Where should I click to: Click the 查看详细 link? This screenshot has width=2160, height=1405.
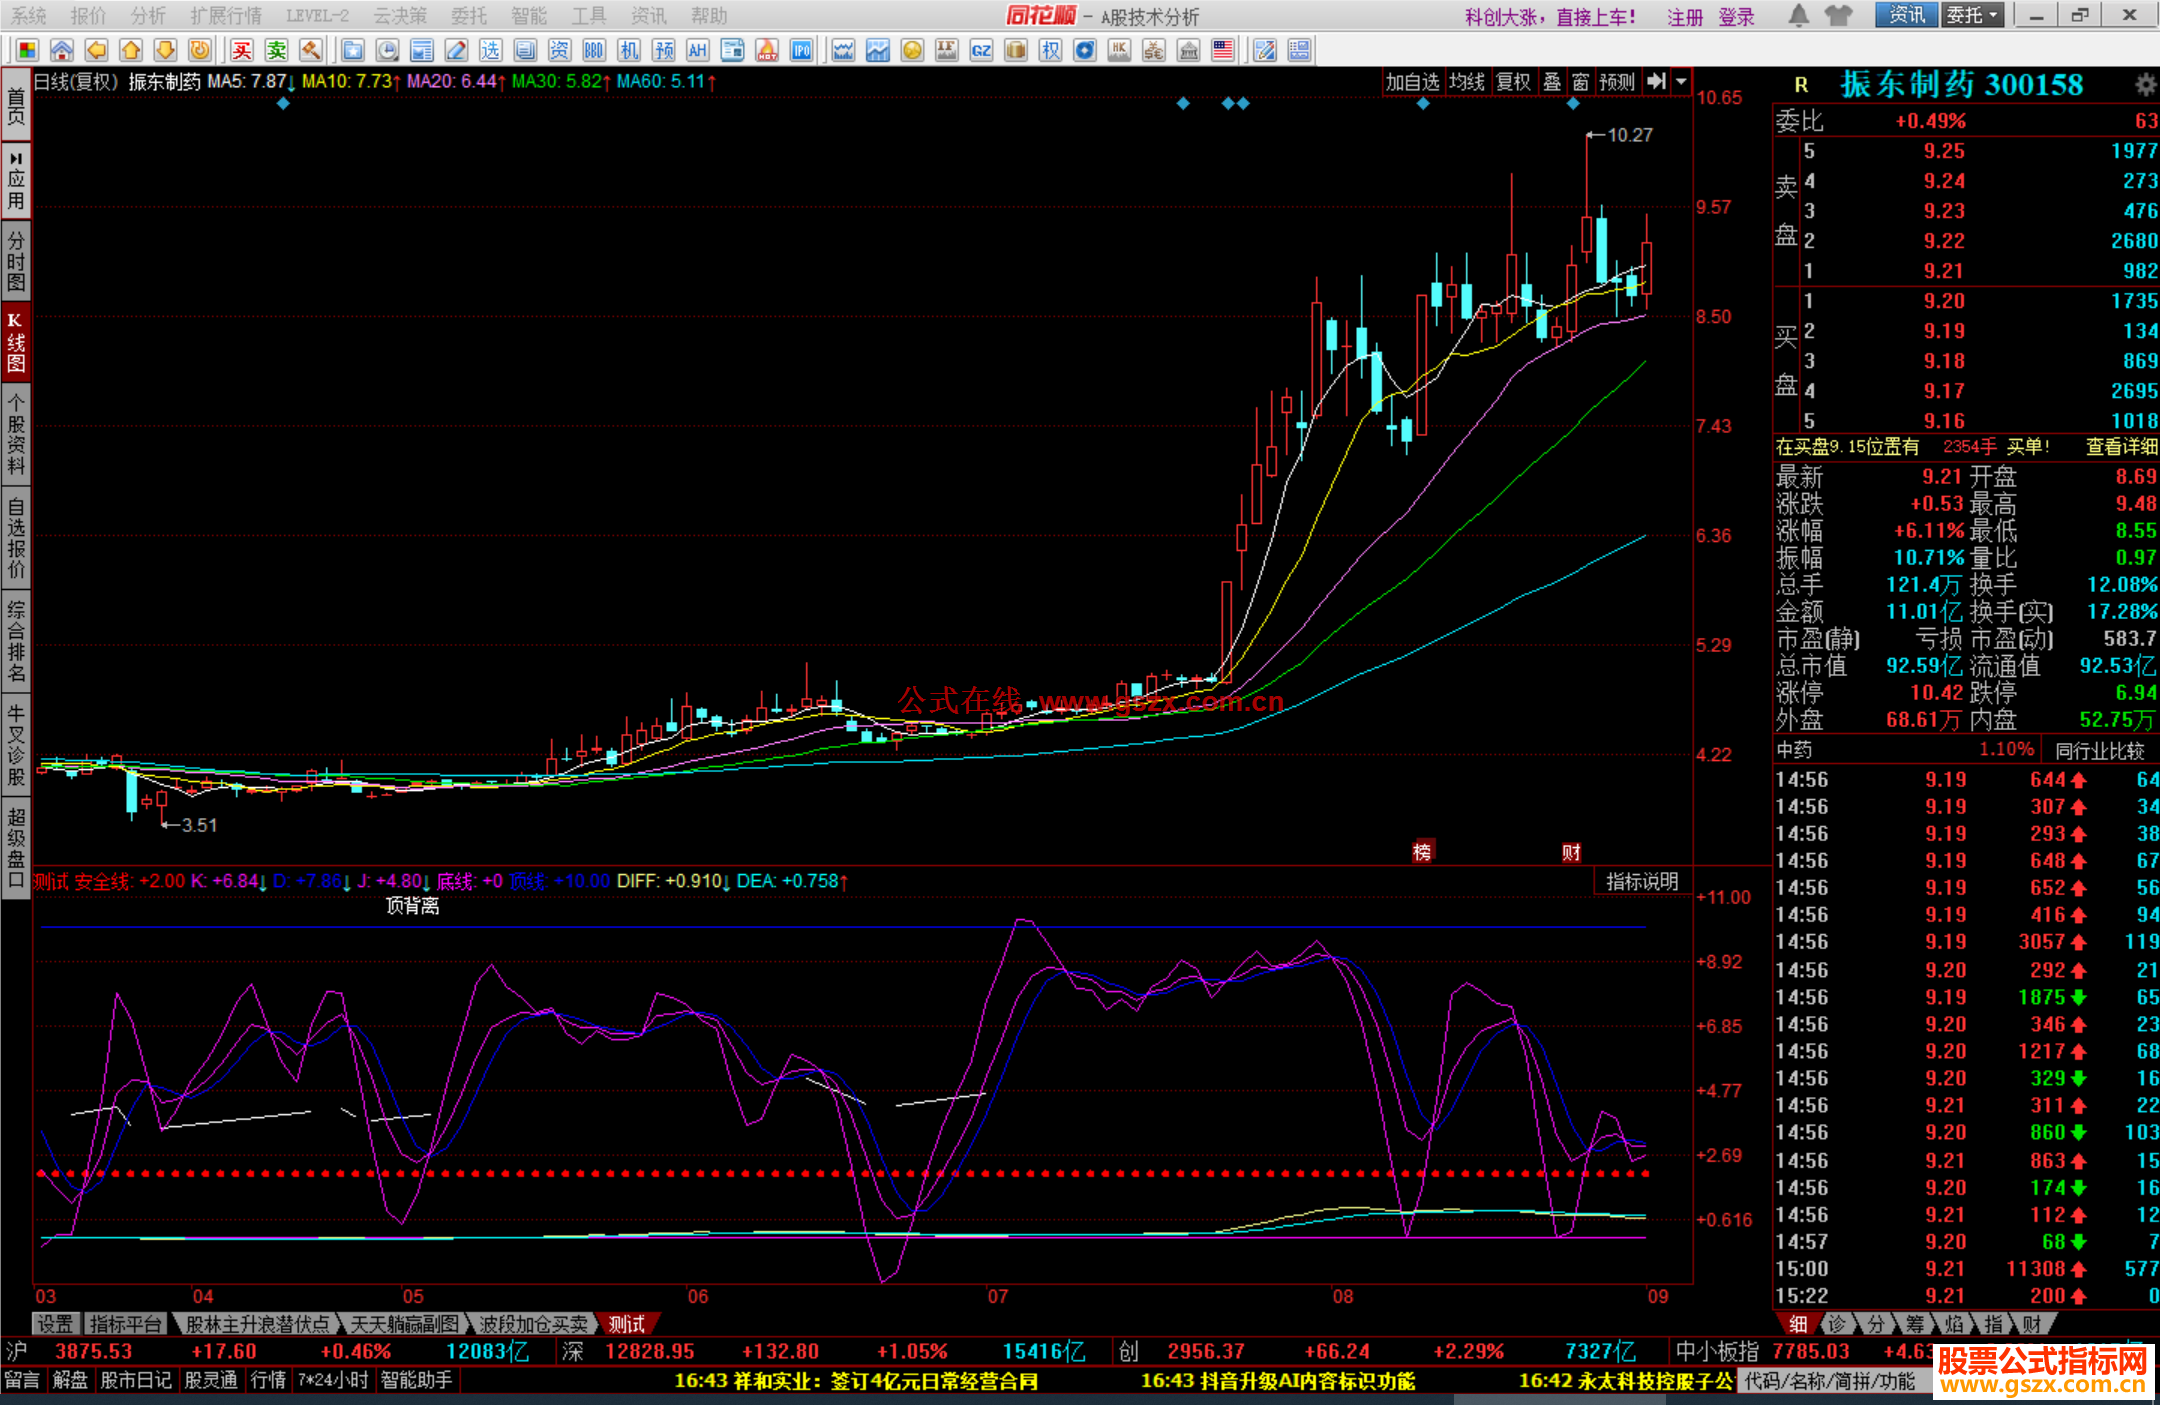2121,447
